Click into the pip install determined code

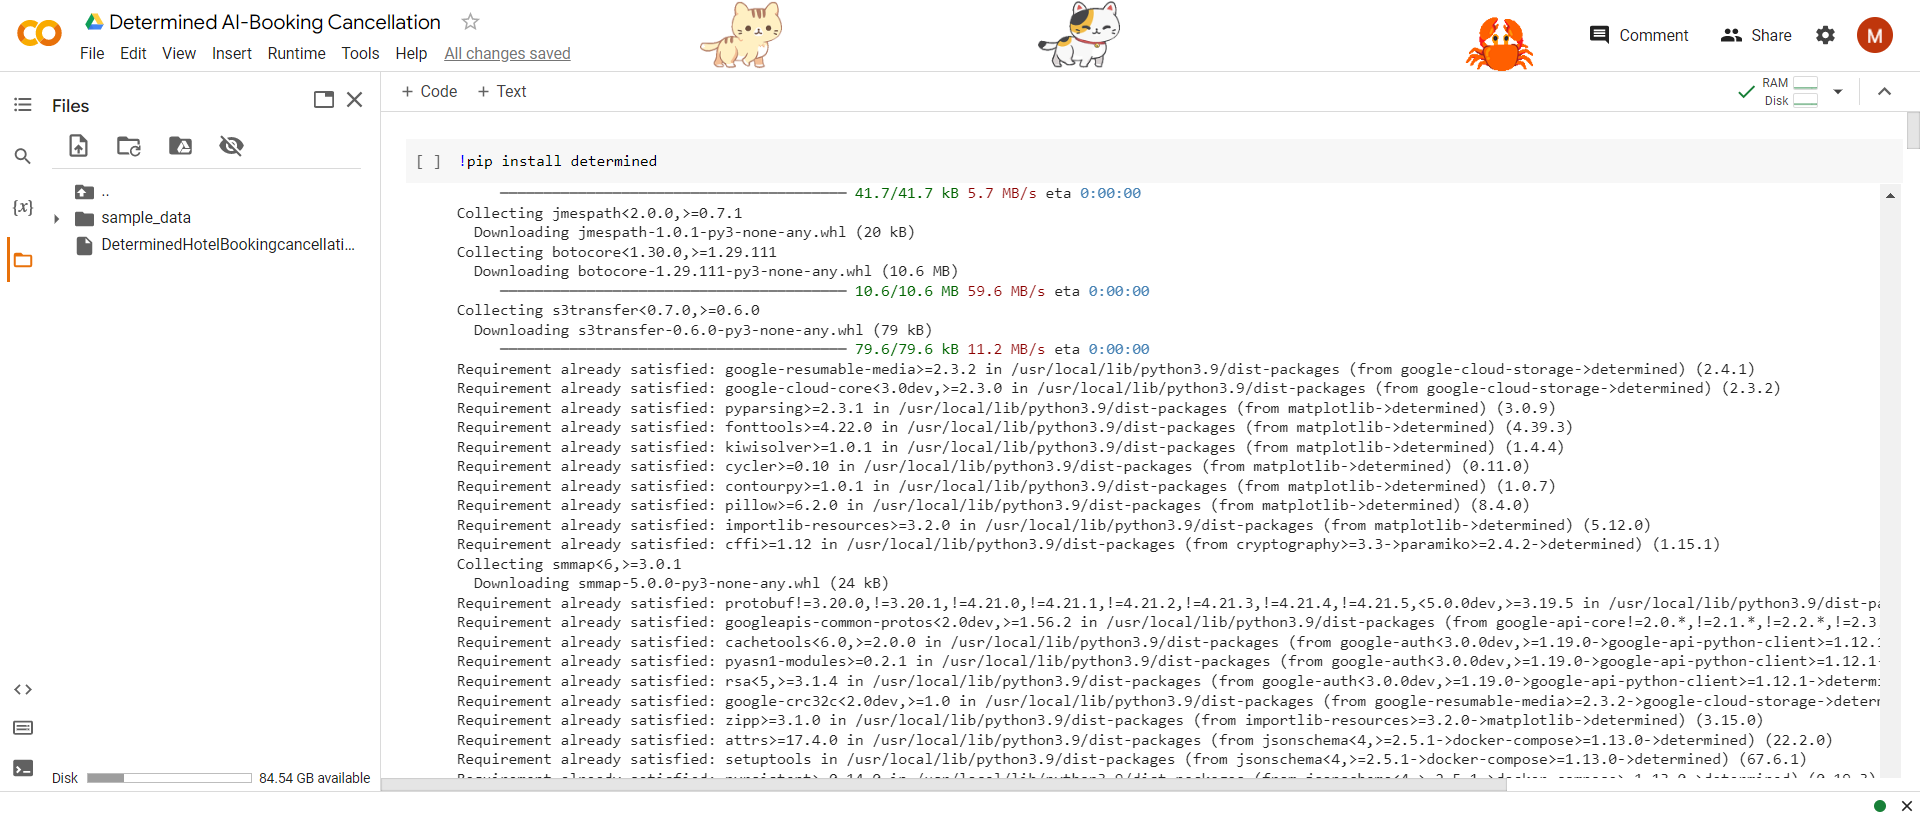tap(558, 161)
